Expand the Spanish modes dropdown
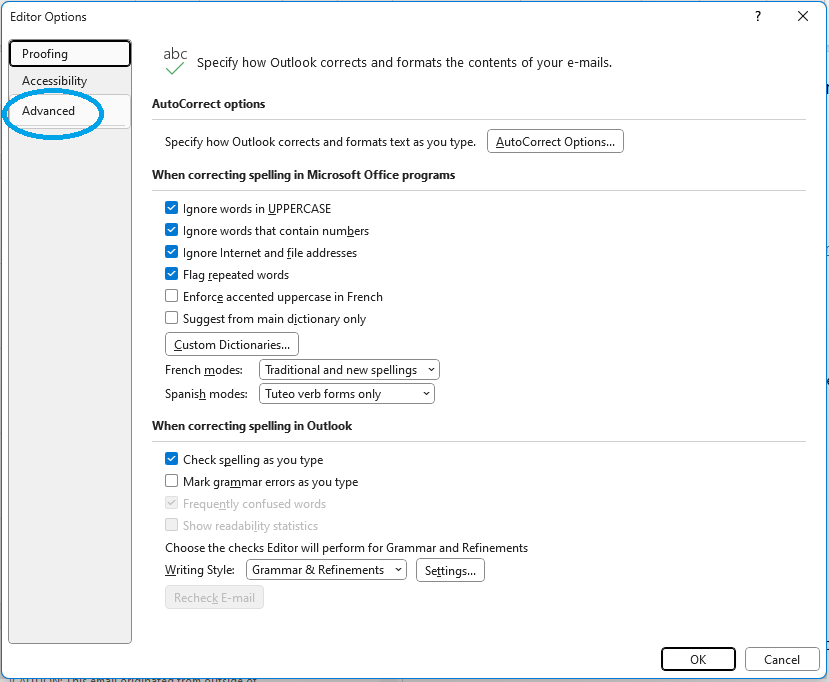Image resolution: width=829 pixels, height=682 pixels. (347, 394)
